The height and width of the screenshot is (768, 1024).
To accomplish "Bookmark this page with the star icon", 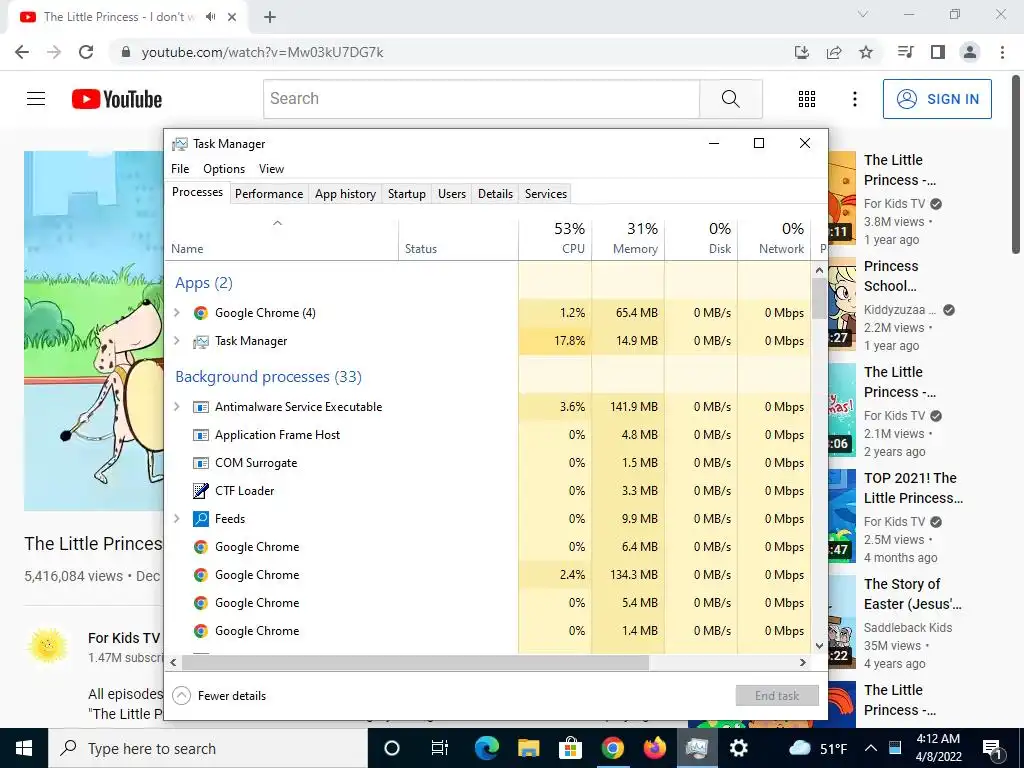I will click(866, 52).
